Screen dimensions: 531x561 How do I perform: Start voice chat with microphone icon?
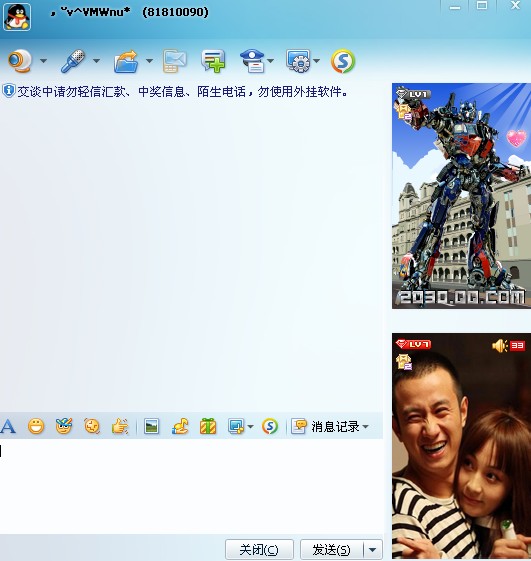pyautogui.click(x=73, y=61)
